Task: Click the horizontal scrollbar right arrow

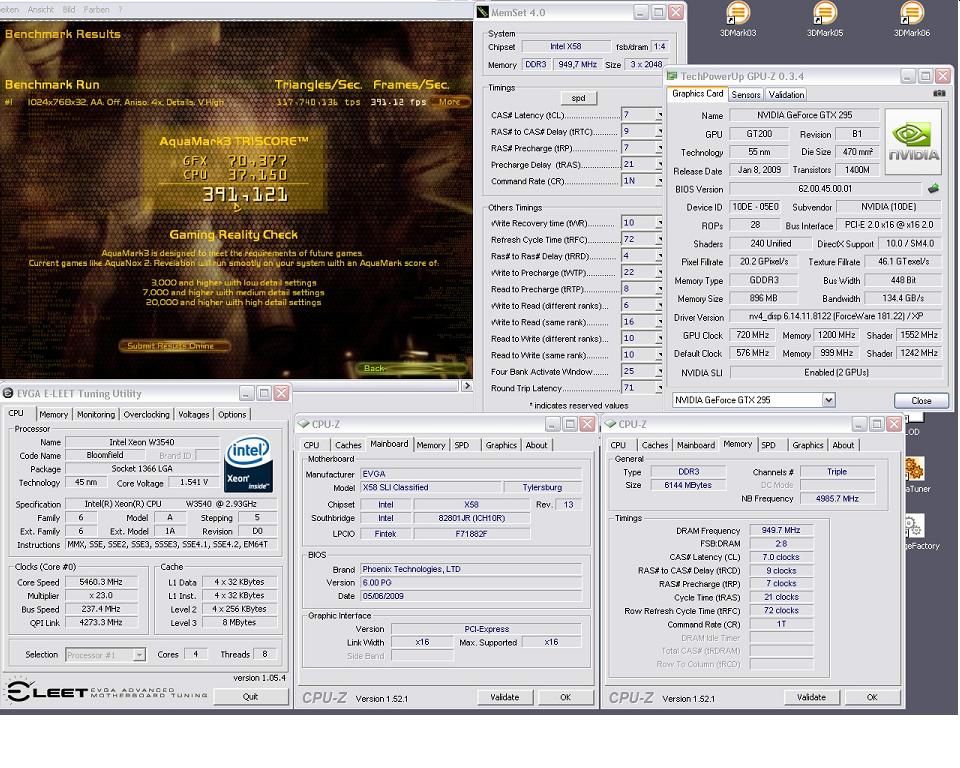Action: pos(467,386)
